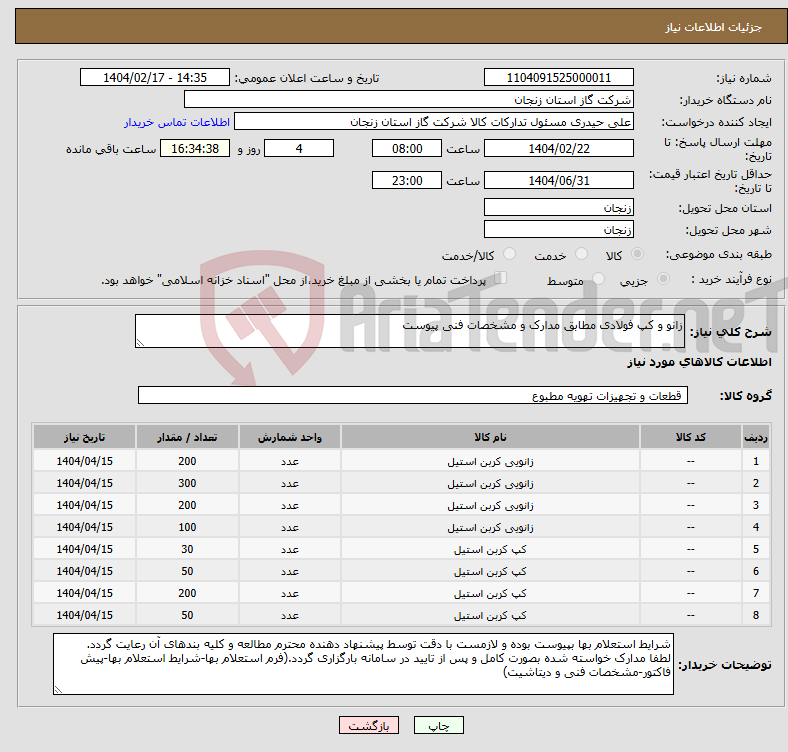Click زانویی کربن استیل in row 3

coord(490,505)
